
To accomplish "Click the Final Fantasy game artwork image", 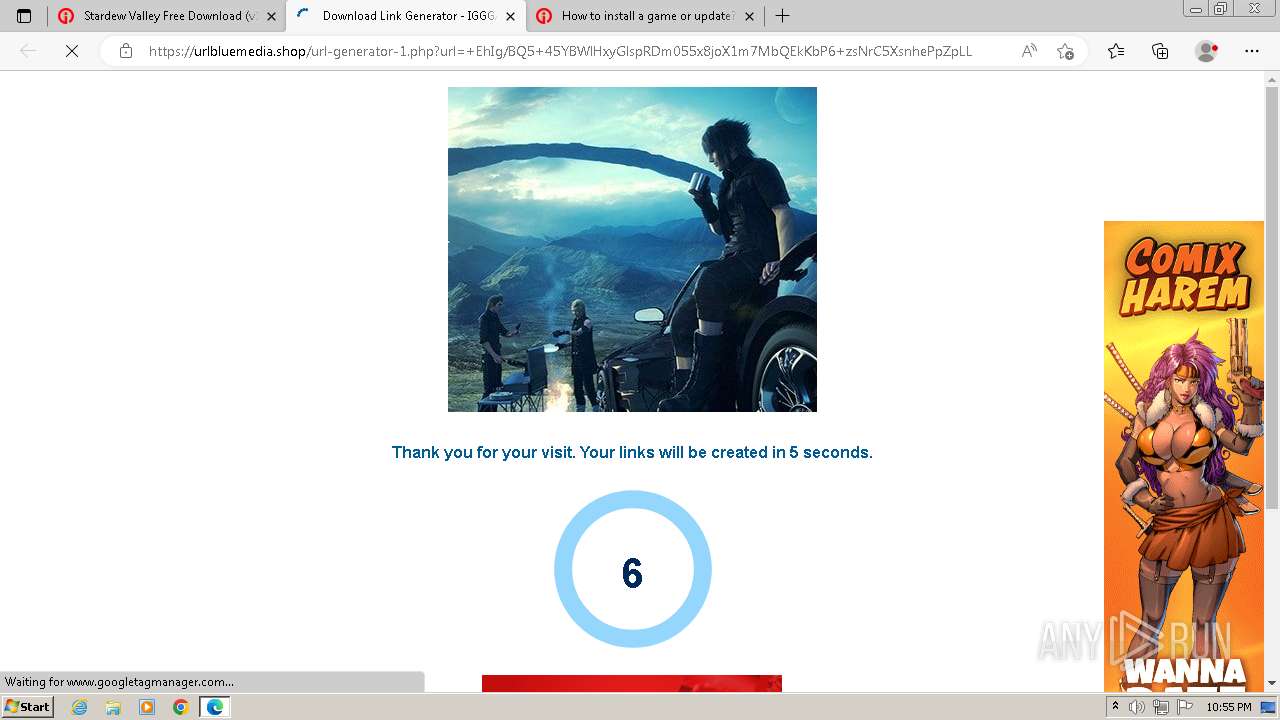I will [x=632, y=249].
